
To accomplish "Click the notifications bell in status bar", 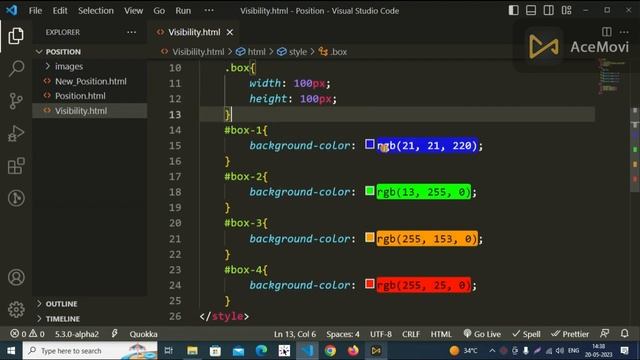I will 624,334.
